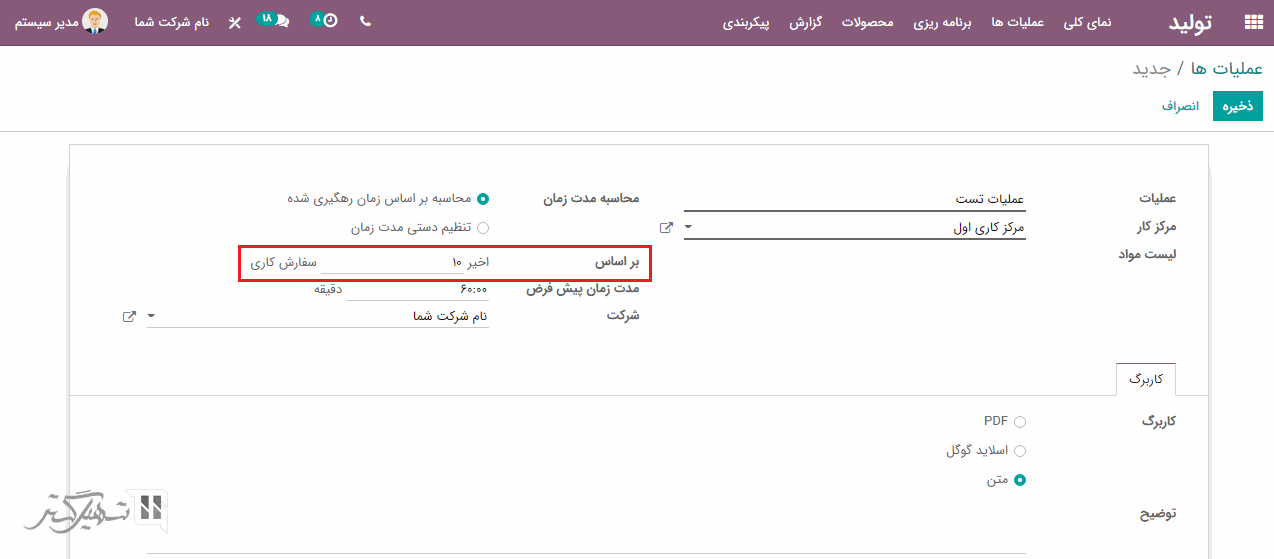
Task: Open the 'گزارش' menu
Action: (x=805, y=22)
